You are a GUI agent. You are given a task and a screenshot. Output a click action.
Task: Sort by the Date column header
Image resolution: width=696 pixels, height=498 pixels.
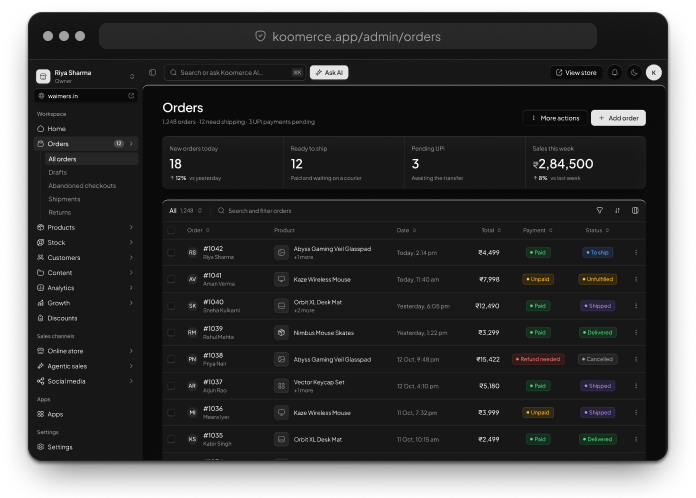pos(406,230)
